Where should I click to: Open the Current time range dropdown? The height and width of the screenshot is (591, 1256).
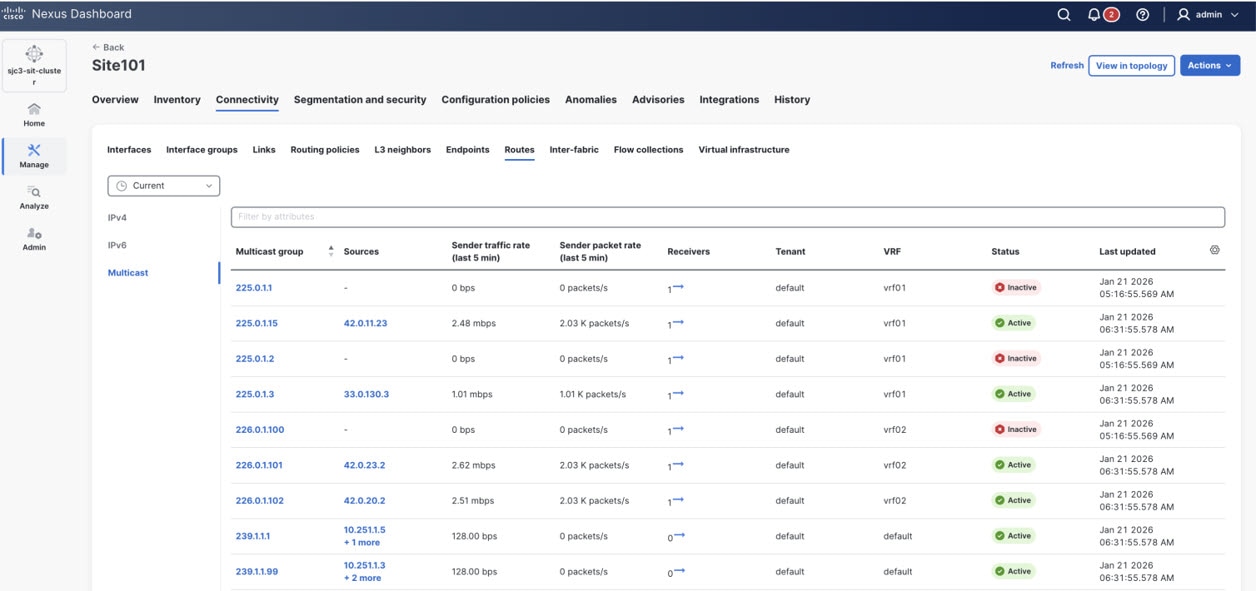pos(163,185)
